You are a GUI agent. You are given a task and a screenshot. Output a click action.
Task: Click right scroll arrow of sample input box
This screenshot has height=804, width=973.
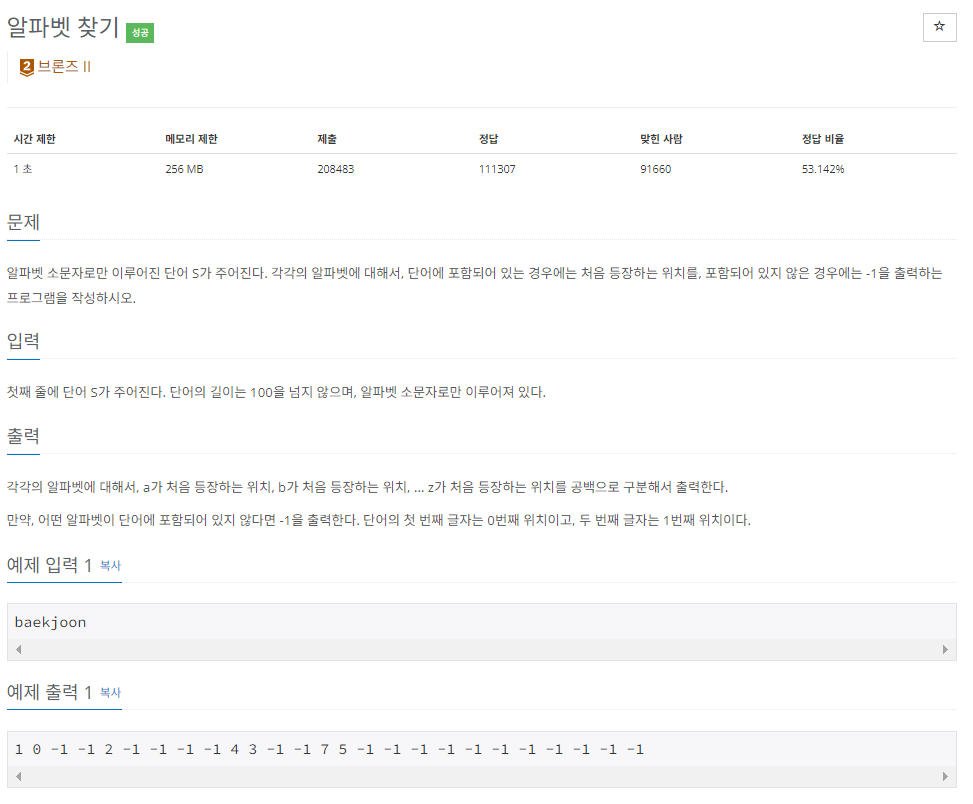pyautogui.click(x=945, y=650)
